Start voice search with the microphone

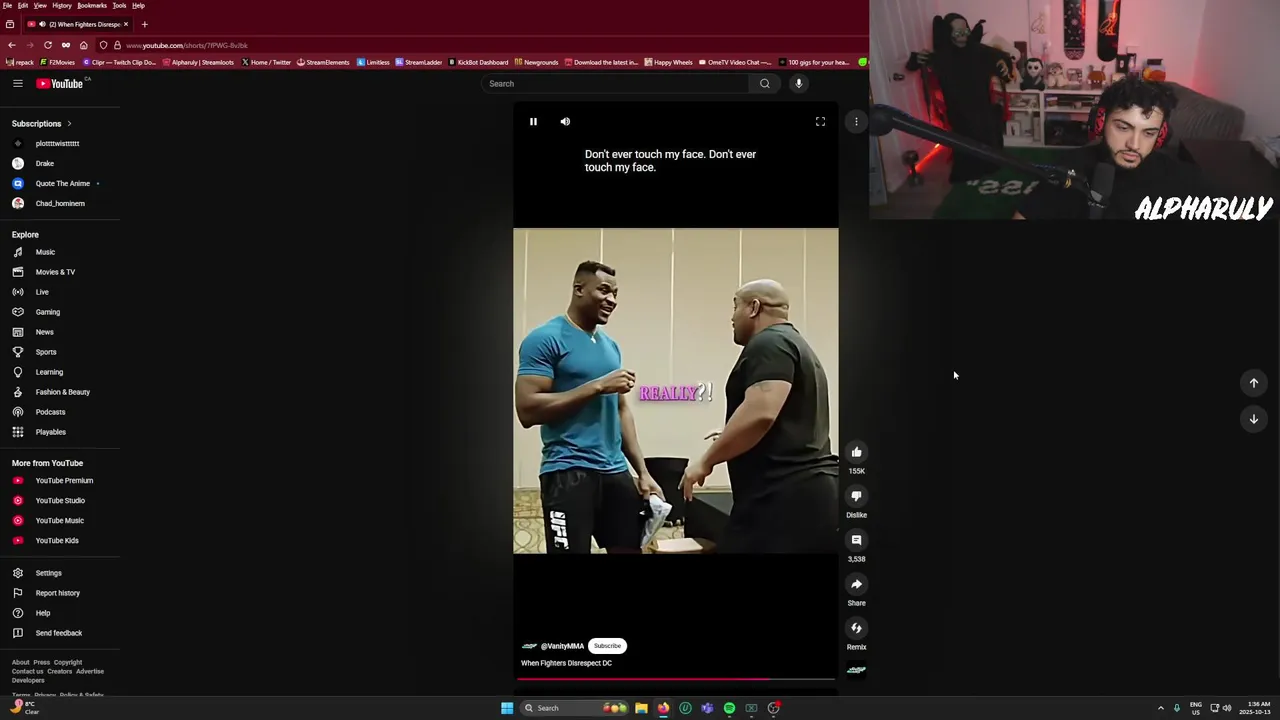798,83
